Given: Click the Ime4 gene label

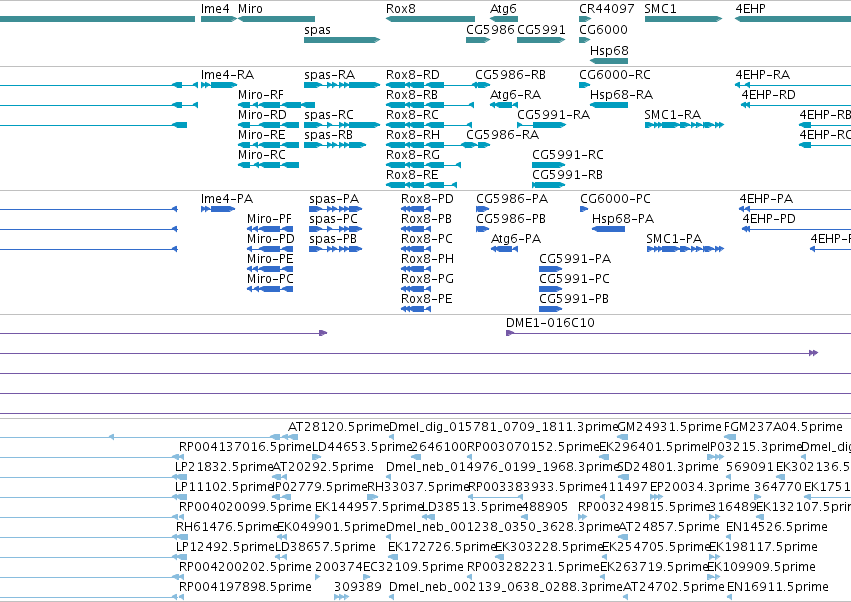Looking at the screenshot, I should tap(215, 9).
